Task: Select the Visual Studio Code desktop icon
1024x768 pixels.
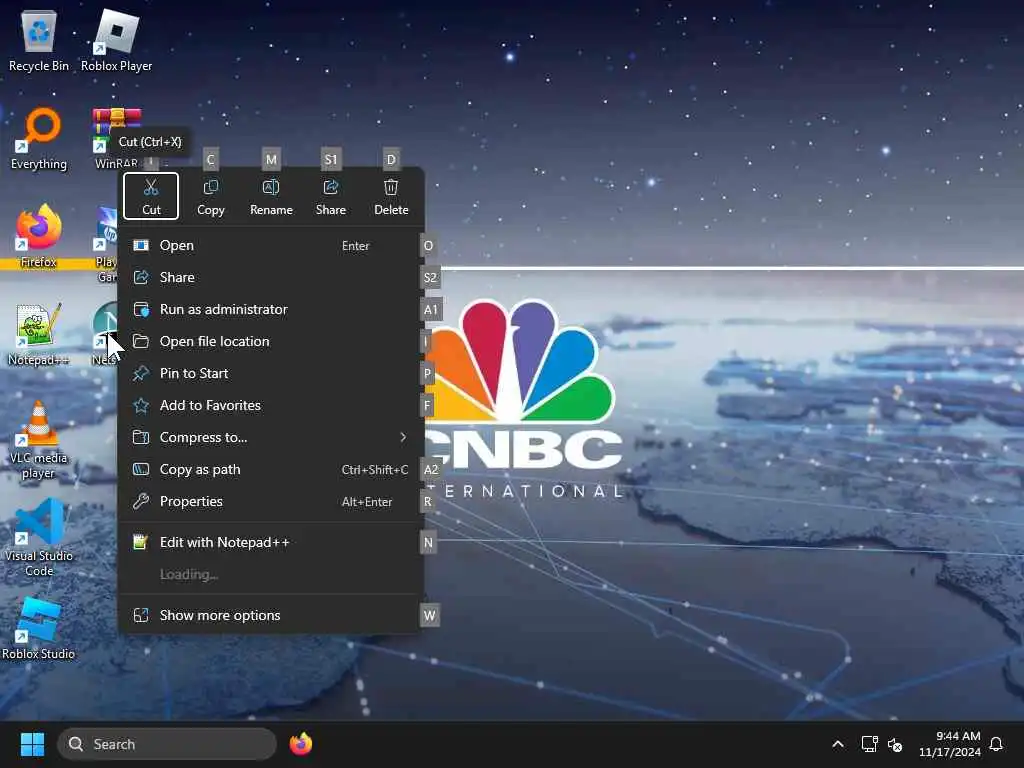Action: (39, 538)
